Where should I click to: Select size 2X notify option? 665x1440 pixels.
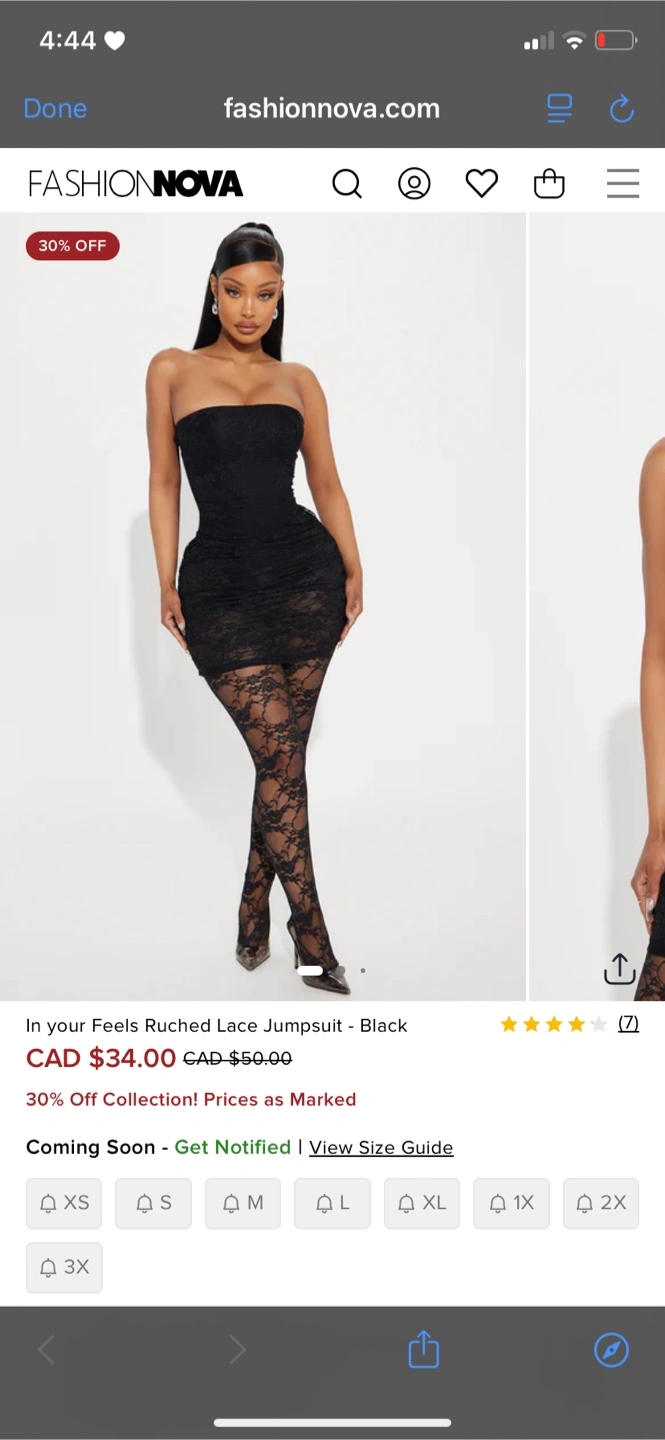pos(601,1203)
